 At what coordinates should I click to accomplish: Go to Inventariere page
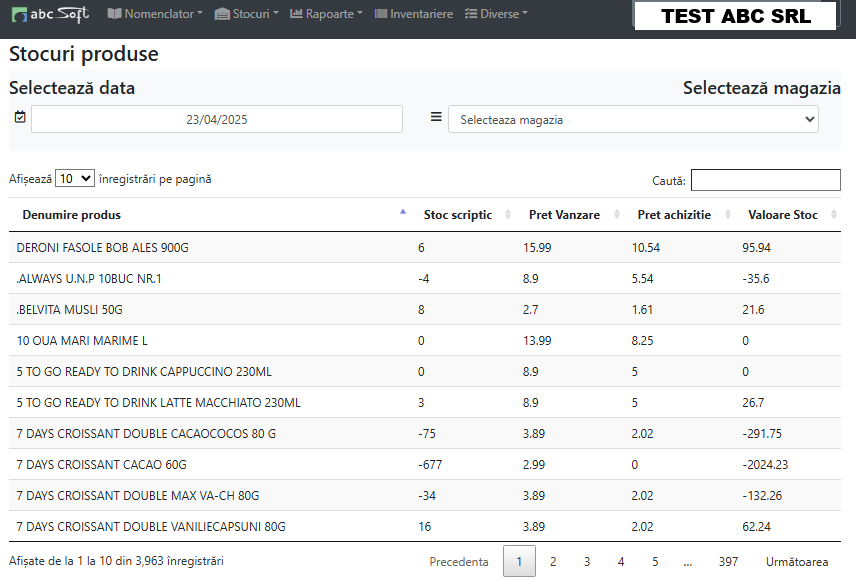[x=413, y=14]
